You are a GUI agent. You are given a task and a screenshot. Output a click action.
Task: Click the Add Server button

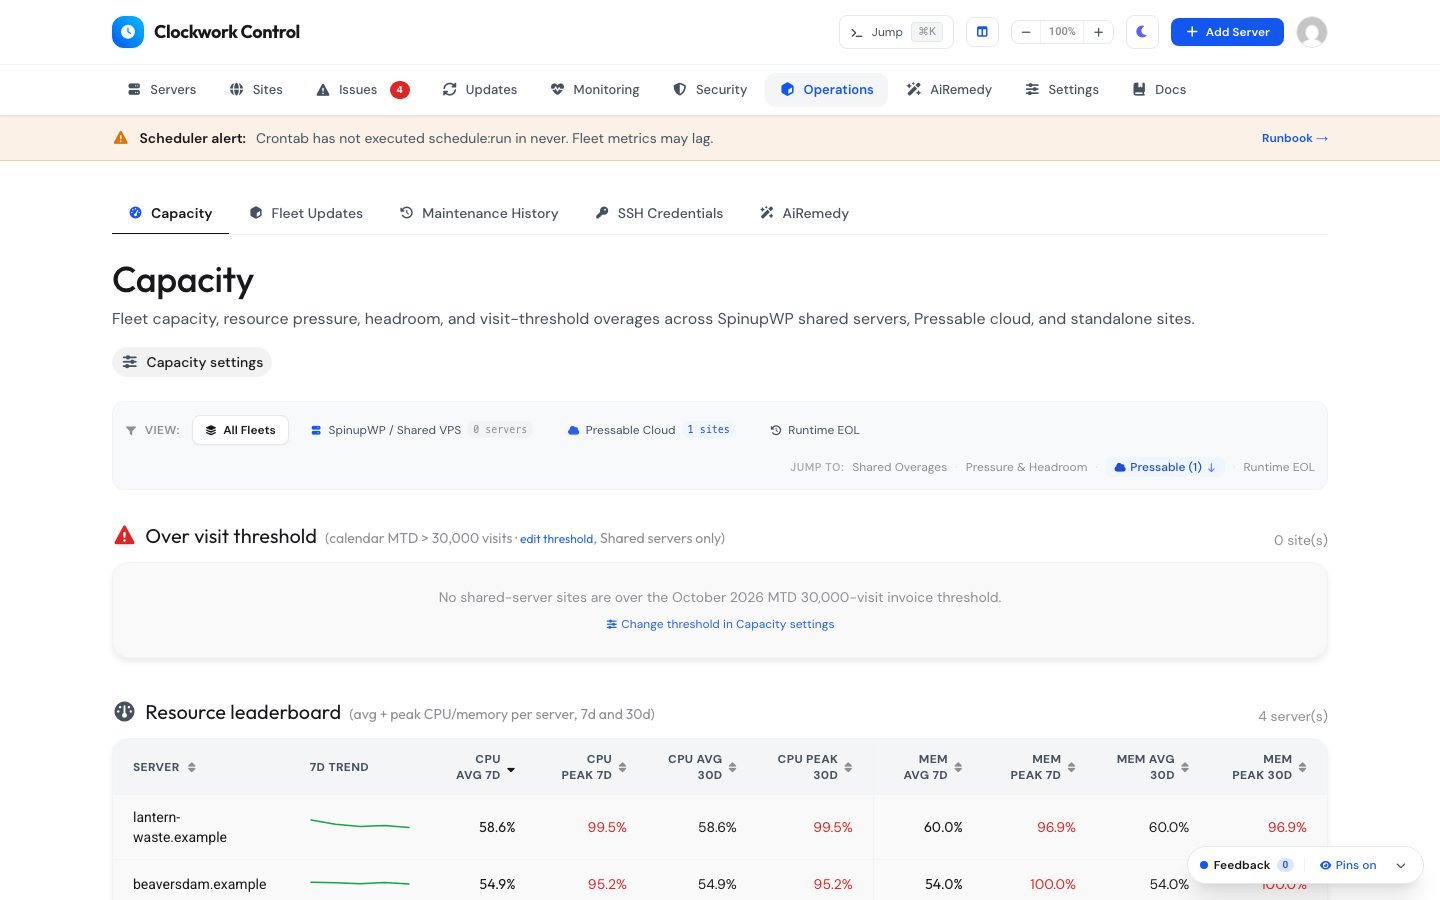[1227, 32]
